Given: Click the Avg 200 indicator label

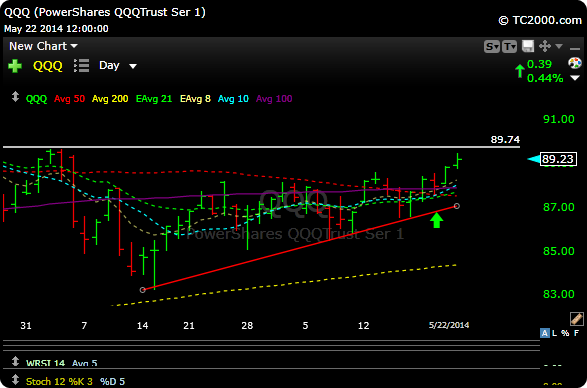Looking at the screenshot, I should pyautogui.click(x=110, y=99).
